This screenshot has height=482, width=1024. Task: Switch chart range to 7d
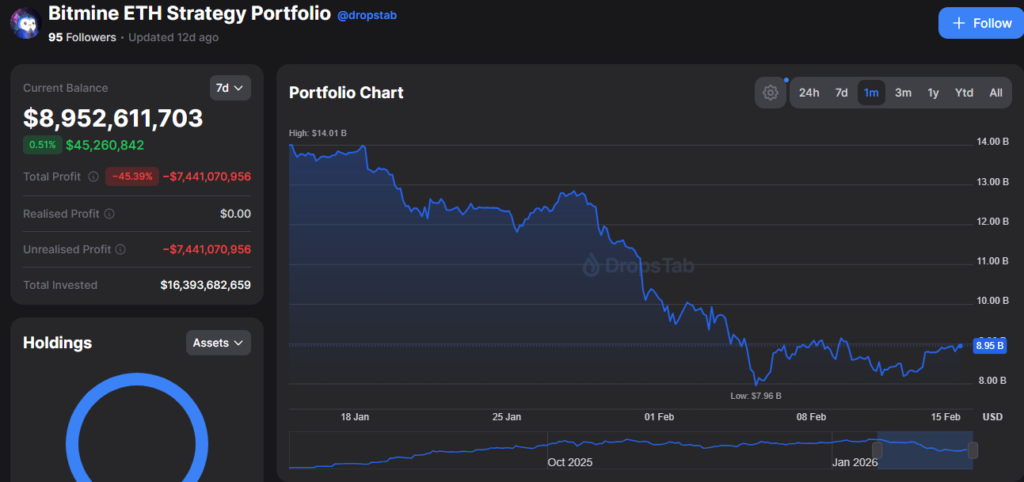841,93
